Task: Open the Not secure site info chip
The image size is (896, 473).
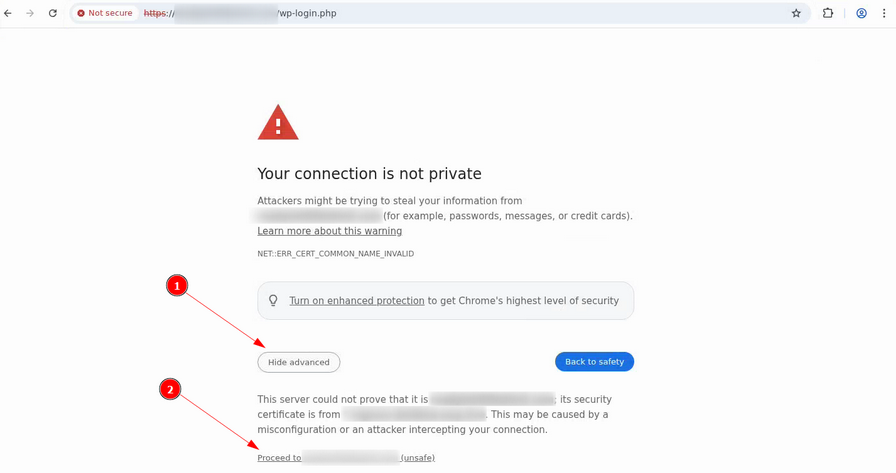Action: click(105, 13)
